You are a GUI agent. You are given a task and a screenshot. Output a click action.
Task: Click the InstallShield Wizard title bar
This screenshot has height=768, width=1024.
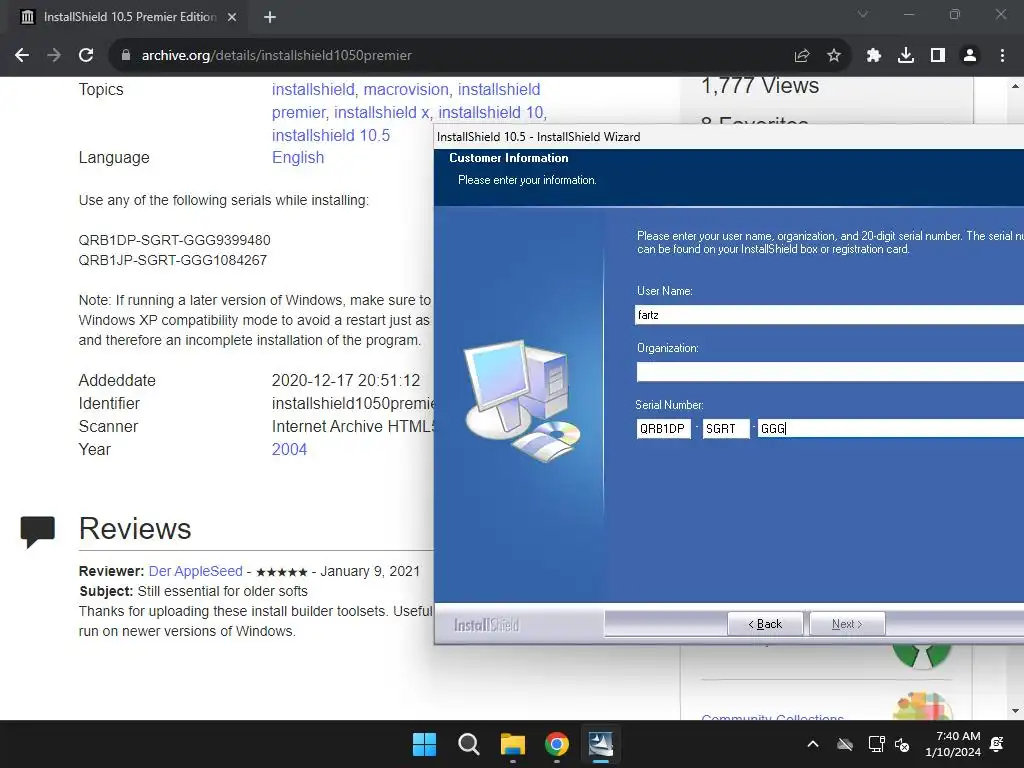tap(729, 136)
